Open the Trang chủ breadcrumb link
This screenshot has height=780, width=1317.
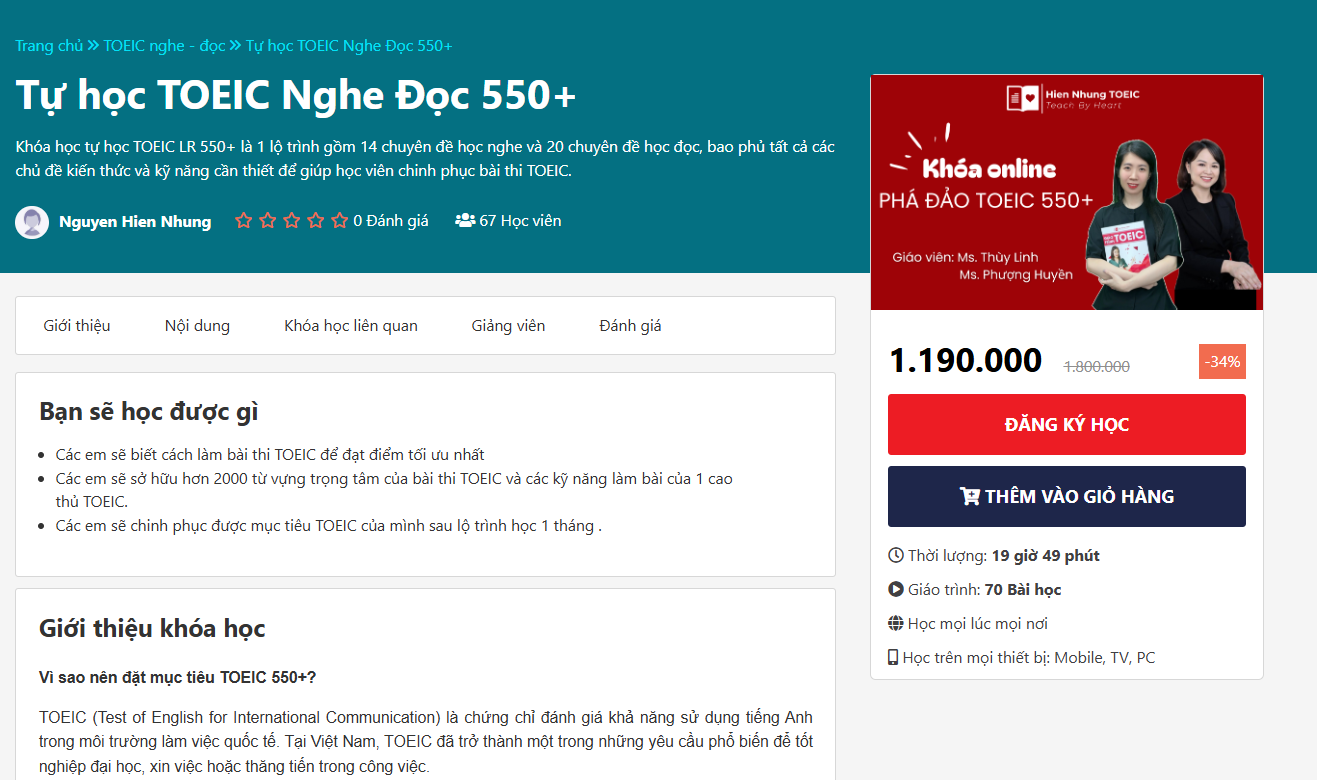50,45
